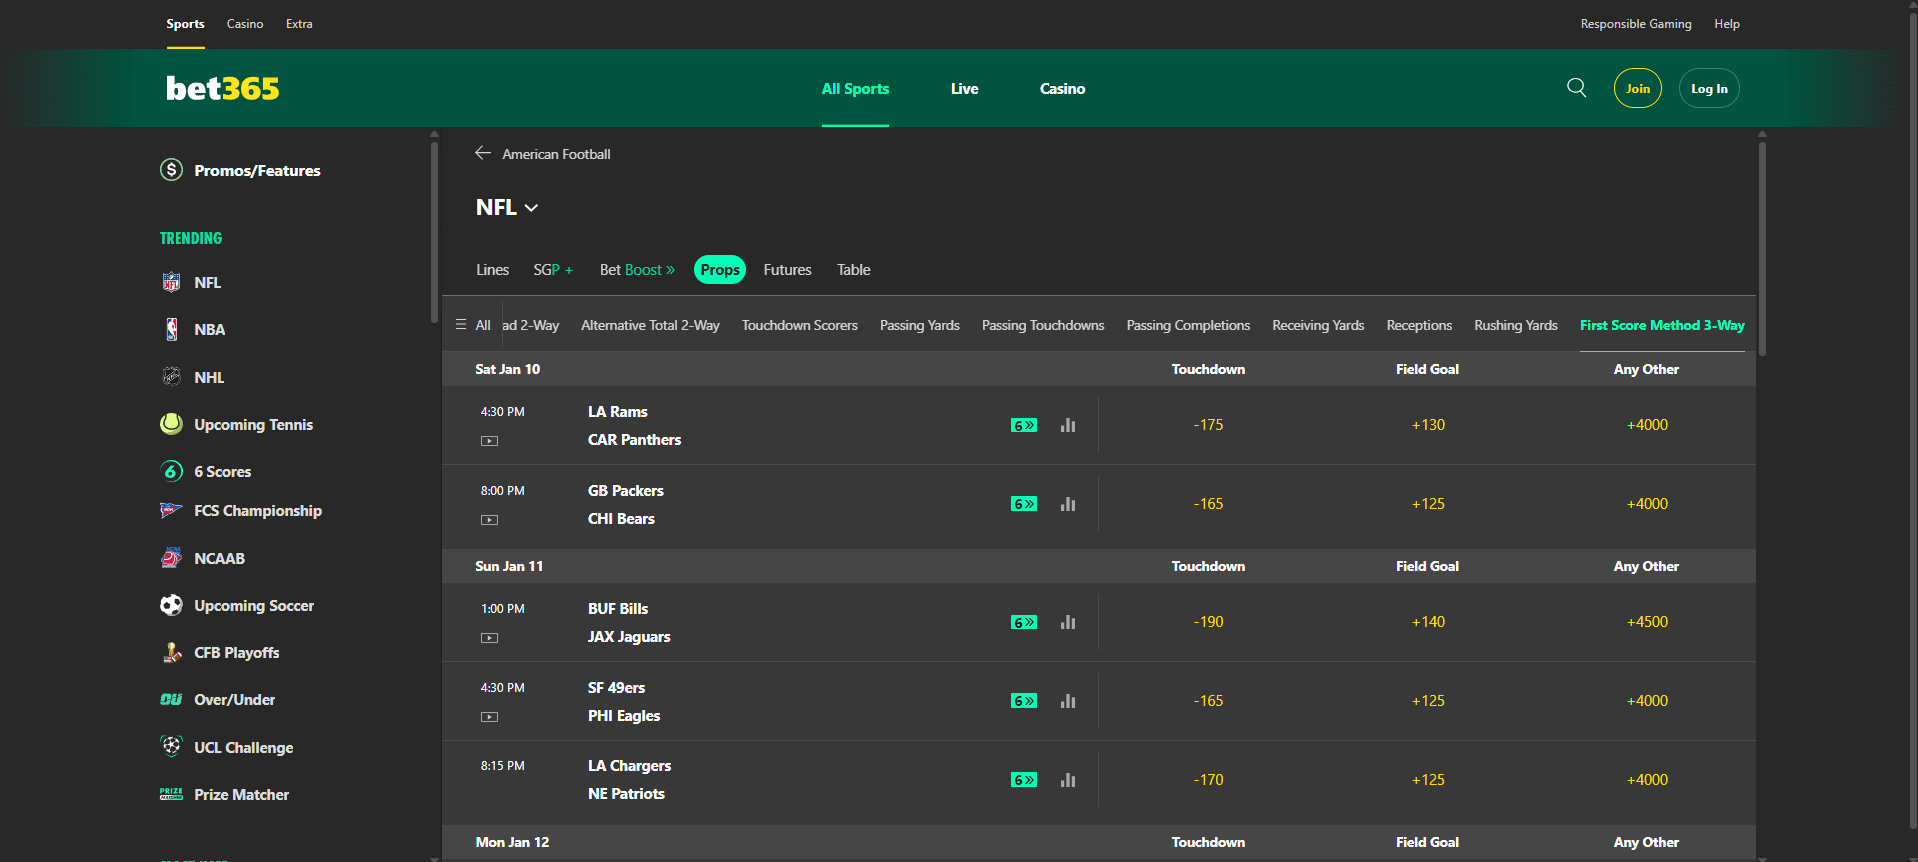Click the Prize Matcher icon
The width and height of the screenshot is (1918, 862).
point(171,794)
